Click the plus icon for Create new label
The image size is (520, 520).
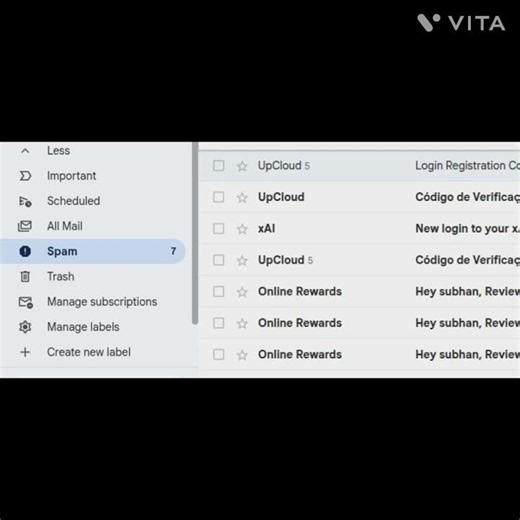(25, 352)
